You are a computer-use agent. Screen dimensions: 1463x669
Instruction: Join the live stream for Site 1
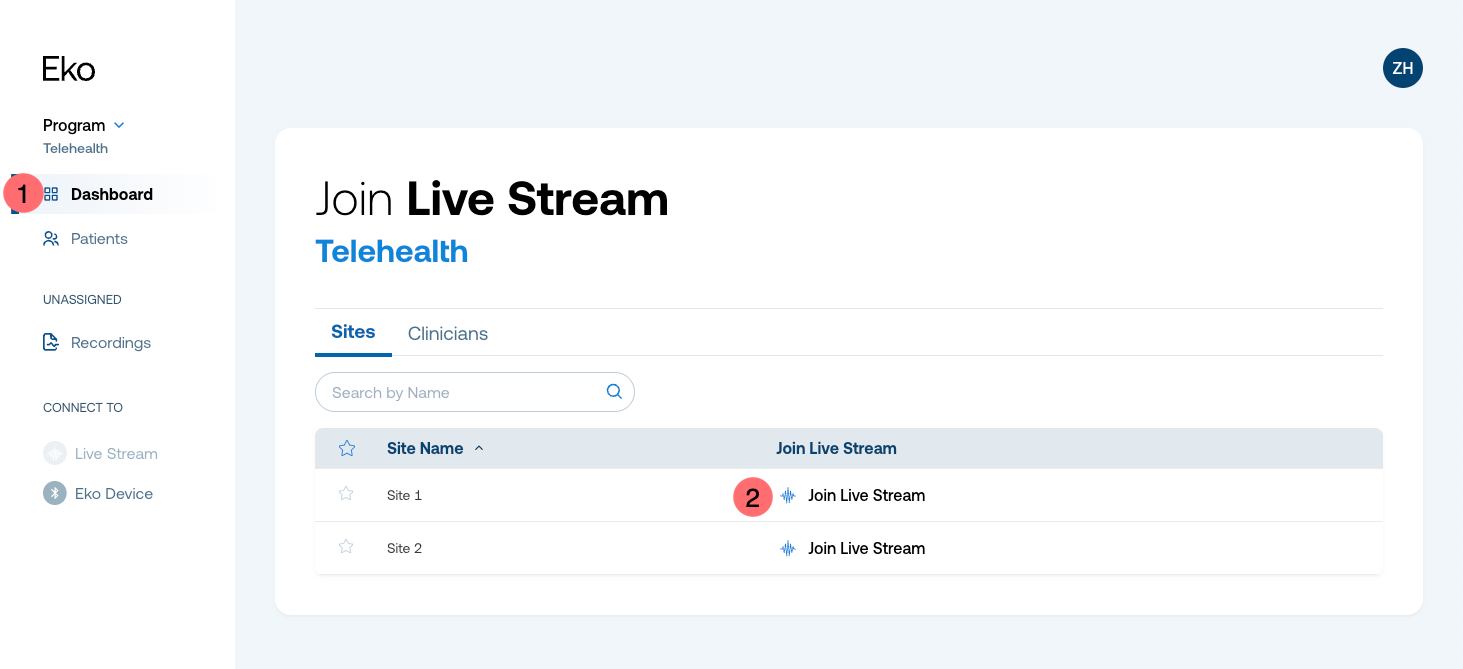[866, 495]
